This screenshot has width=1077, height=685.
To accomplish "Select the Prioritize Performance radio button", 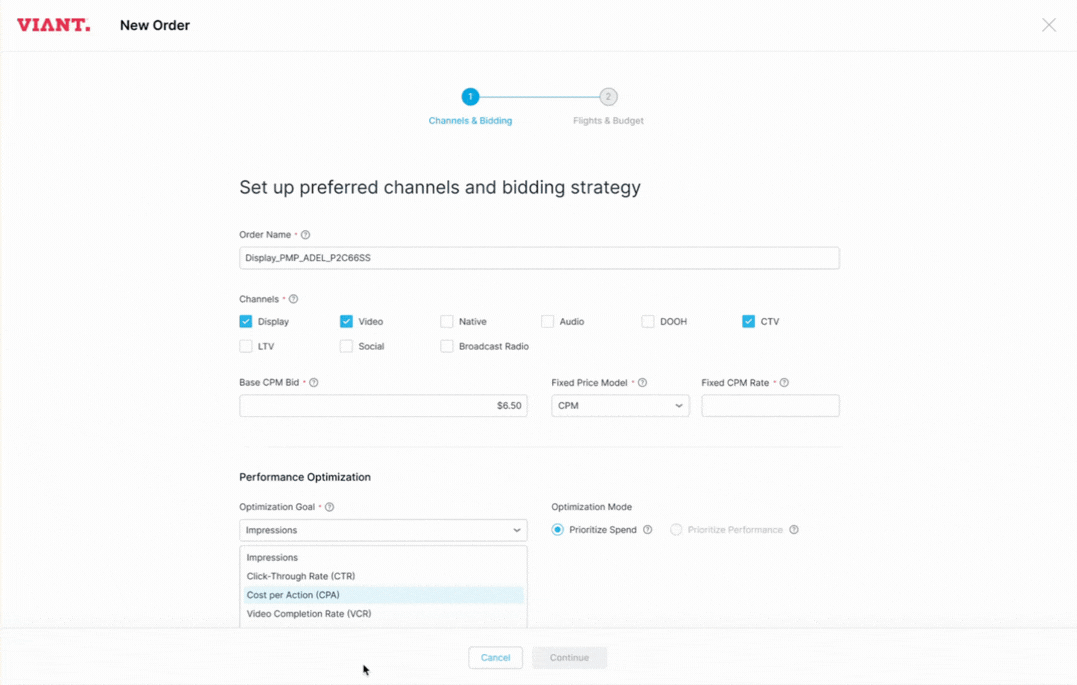I will [675, 529].
